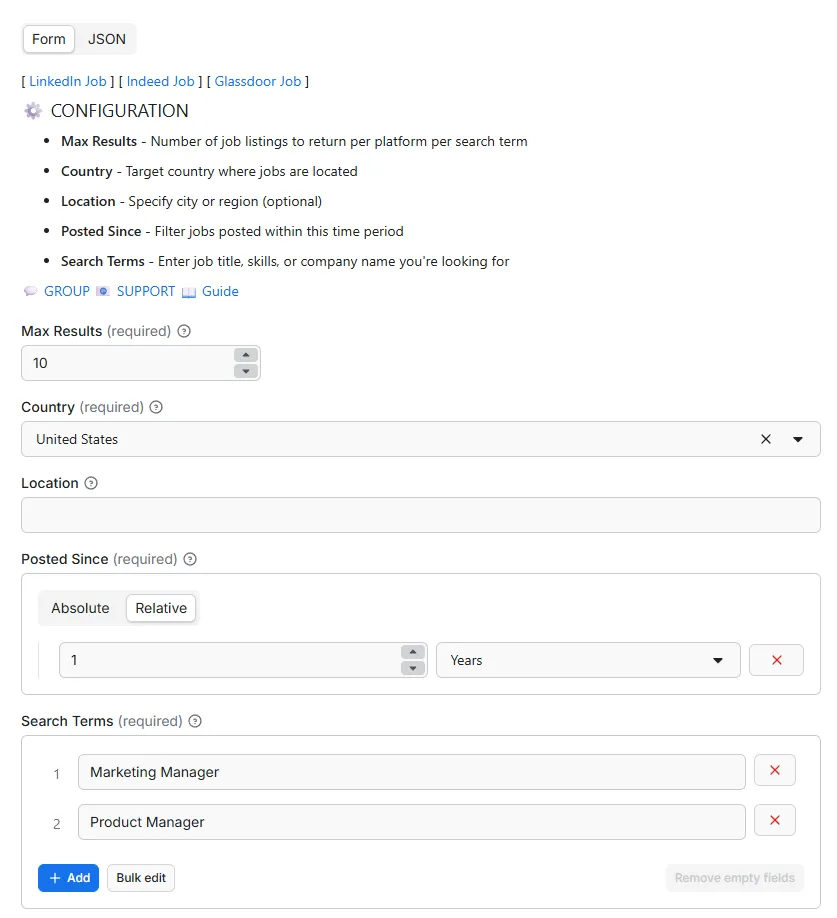The image size is (837, 918).
Task: Switch Posted Since to Absolute mode
Action: point(80,608)
